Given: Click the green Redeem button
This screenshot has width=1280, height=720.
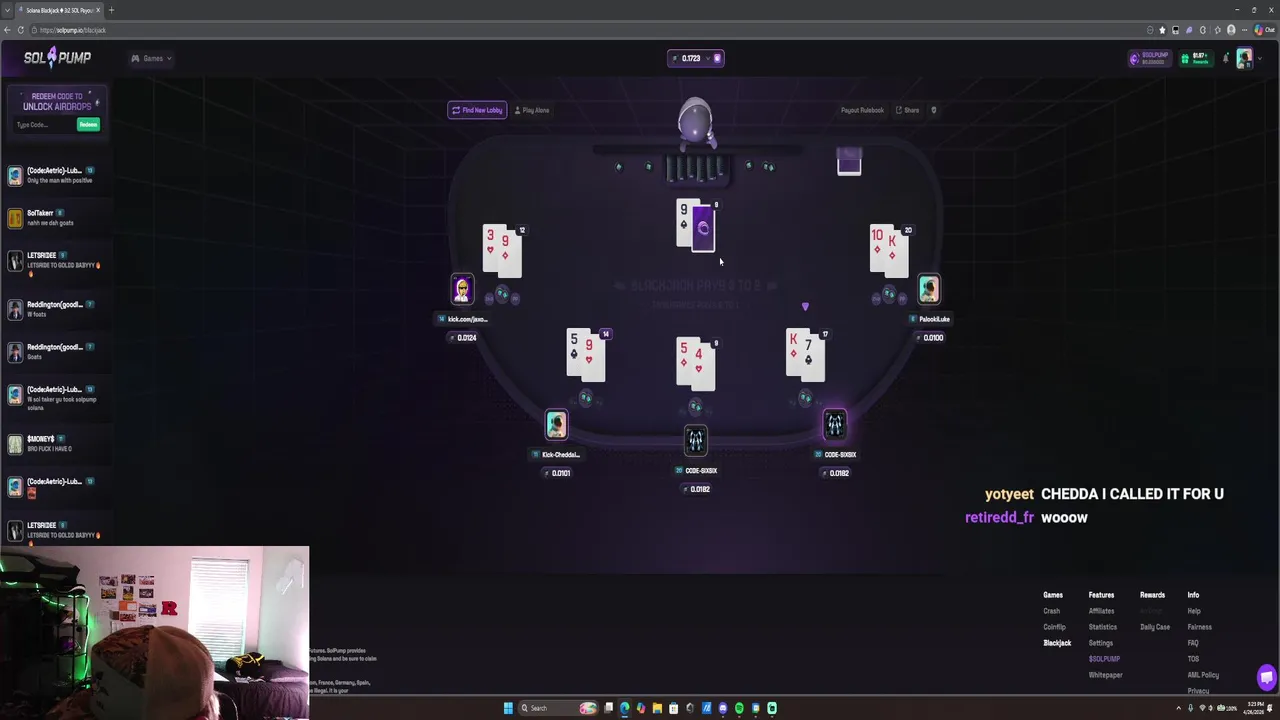Looking at the screenshot, I should click(x=88, y=125).
